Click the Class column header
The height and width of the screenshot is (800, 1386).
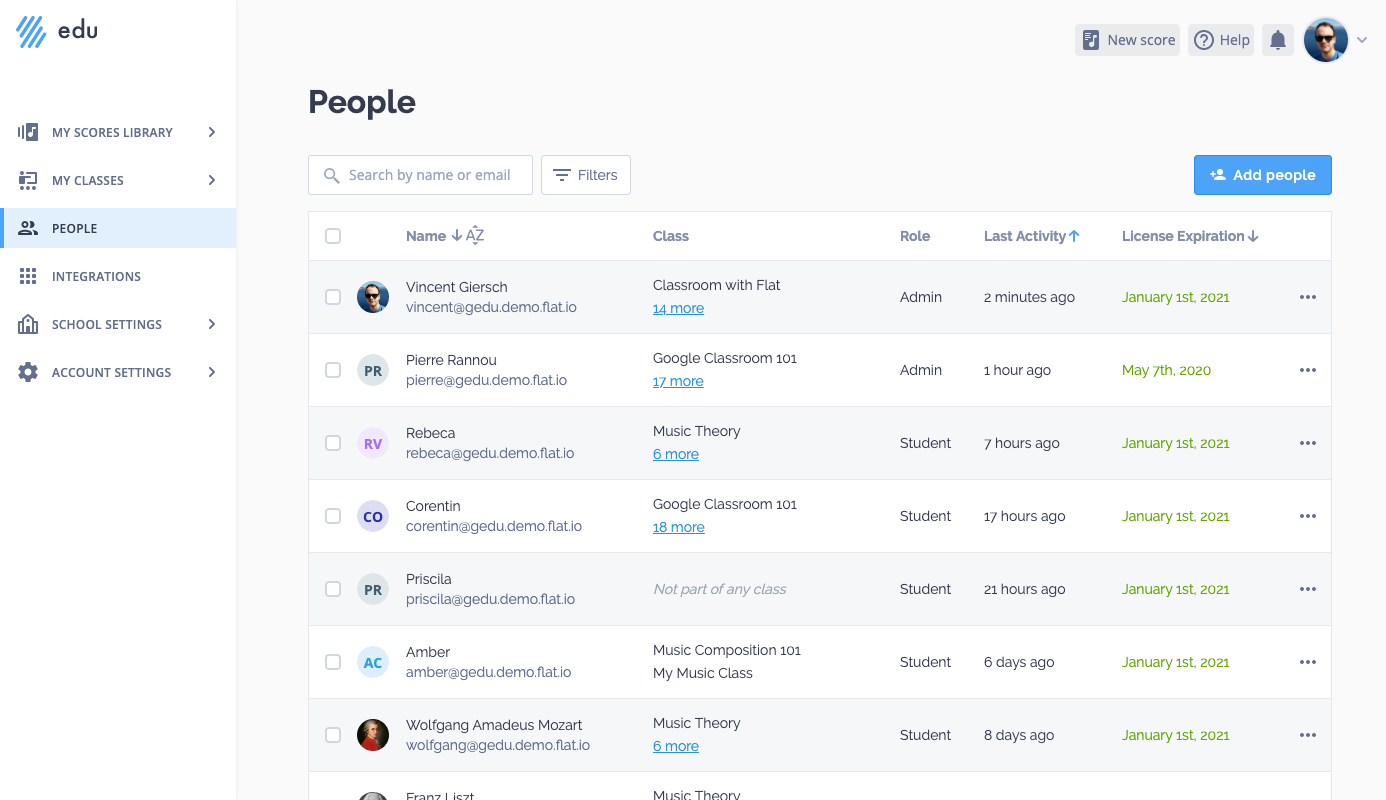671,236
